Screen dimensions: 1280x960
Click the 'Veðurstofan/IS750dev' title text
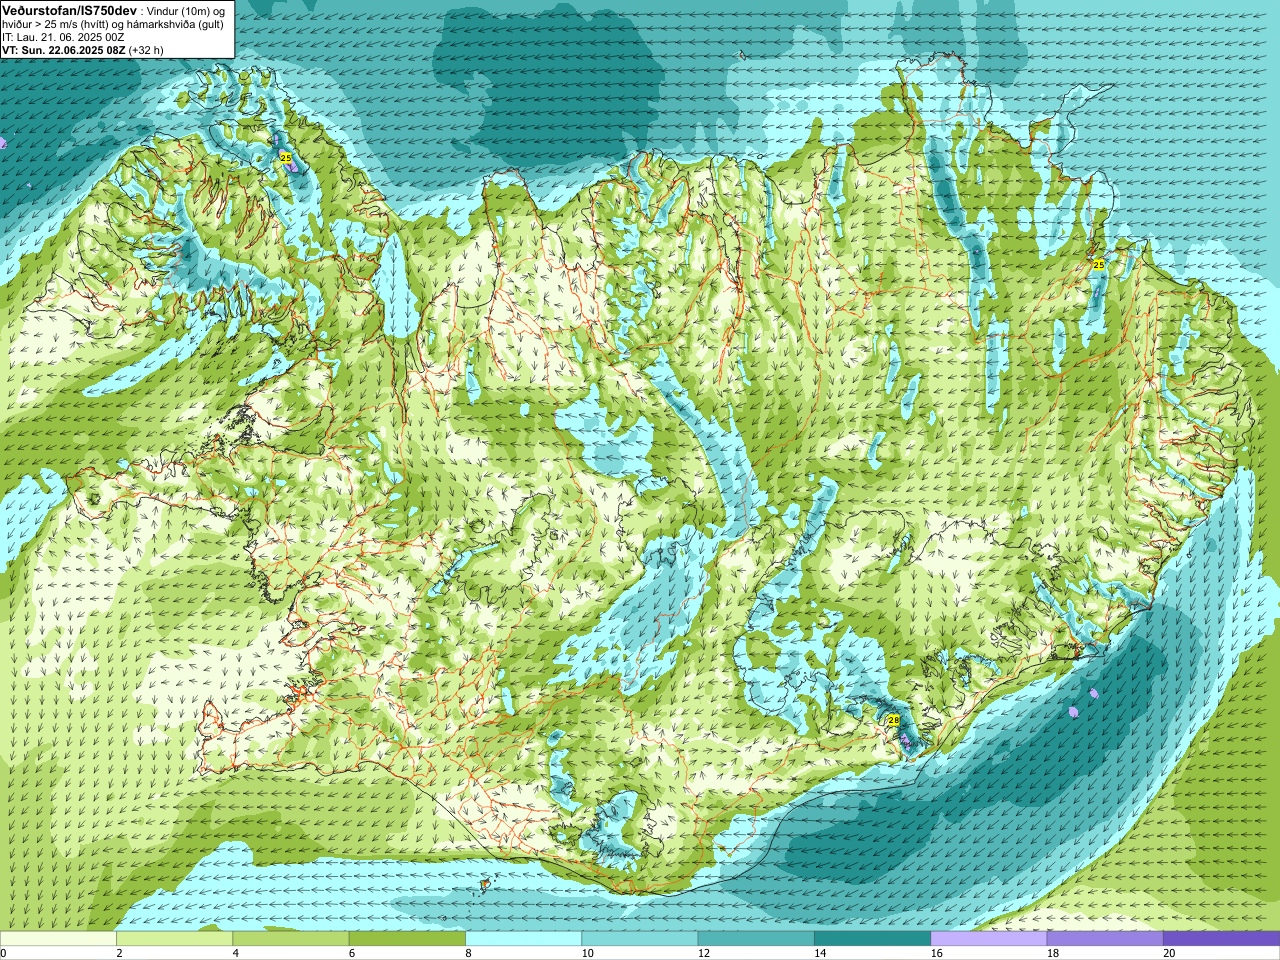click(68, 10)
